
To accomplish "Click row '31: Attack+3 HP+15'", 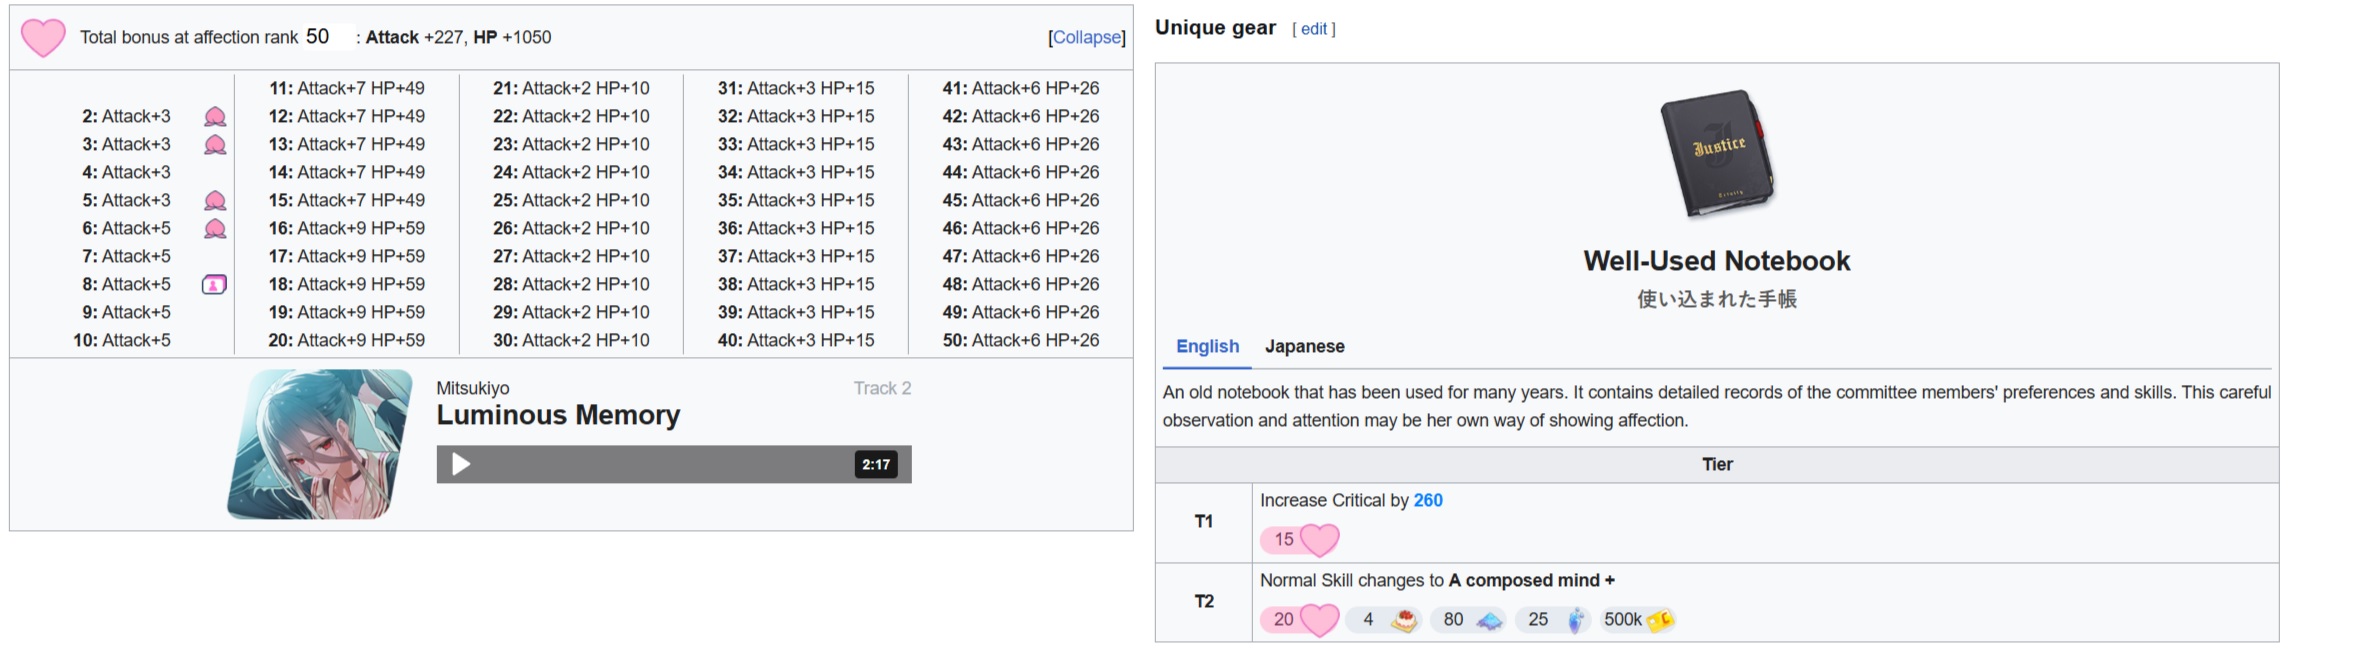I will click(x=795, y=89).
